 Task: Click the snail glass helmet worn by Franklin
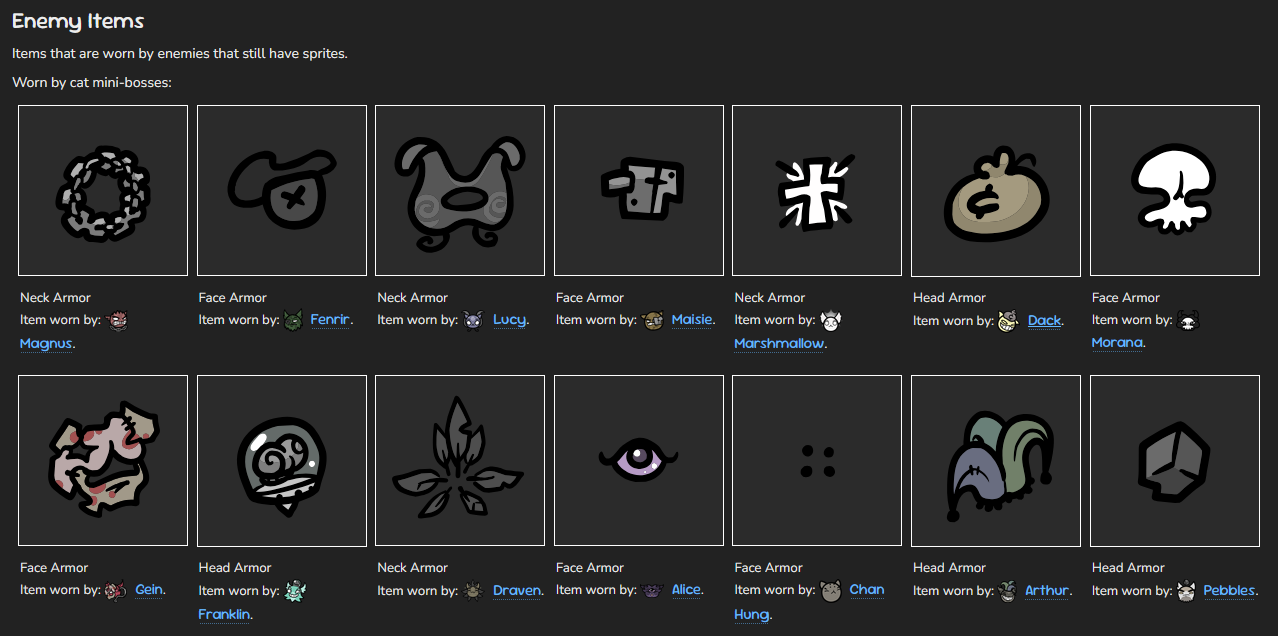(x=282, y=460)
